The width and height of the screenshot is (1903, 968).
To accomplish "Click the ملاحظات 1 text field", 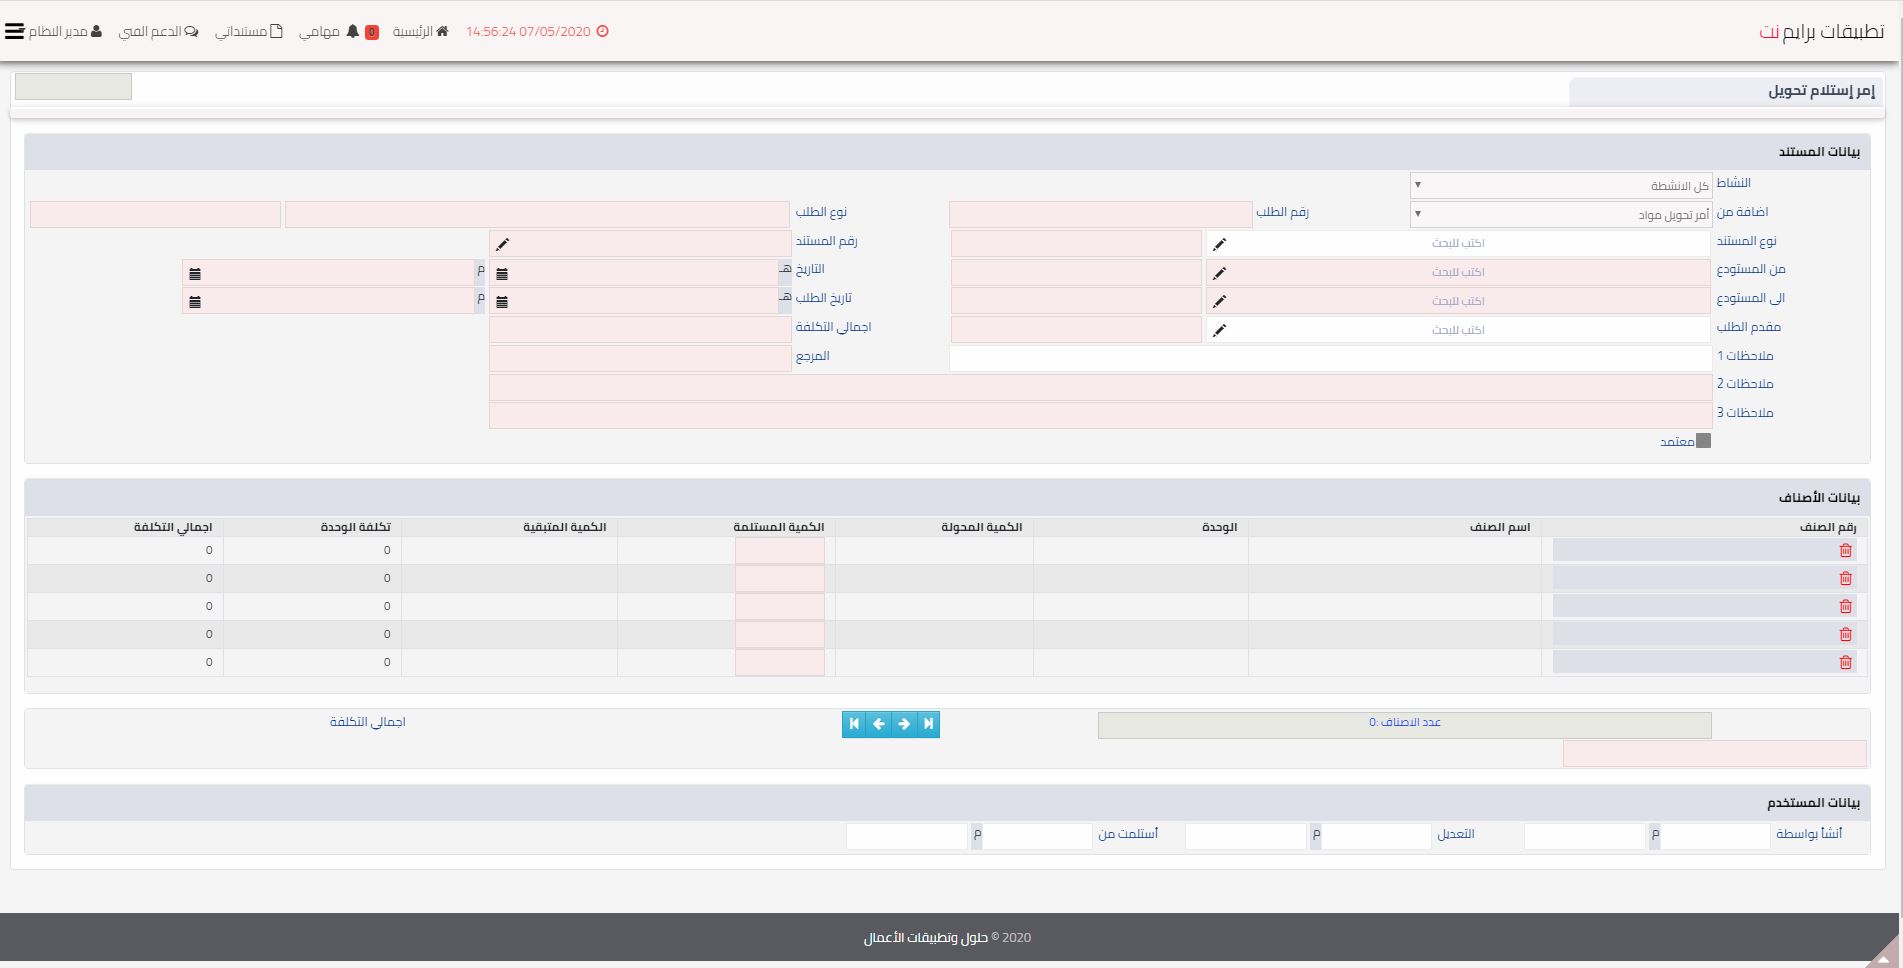I will (x=1329, y=358).
